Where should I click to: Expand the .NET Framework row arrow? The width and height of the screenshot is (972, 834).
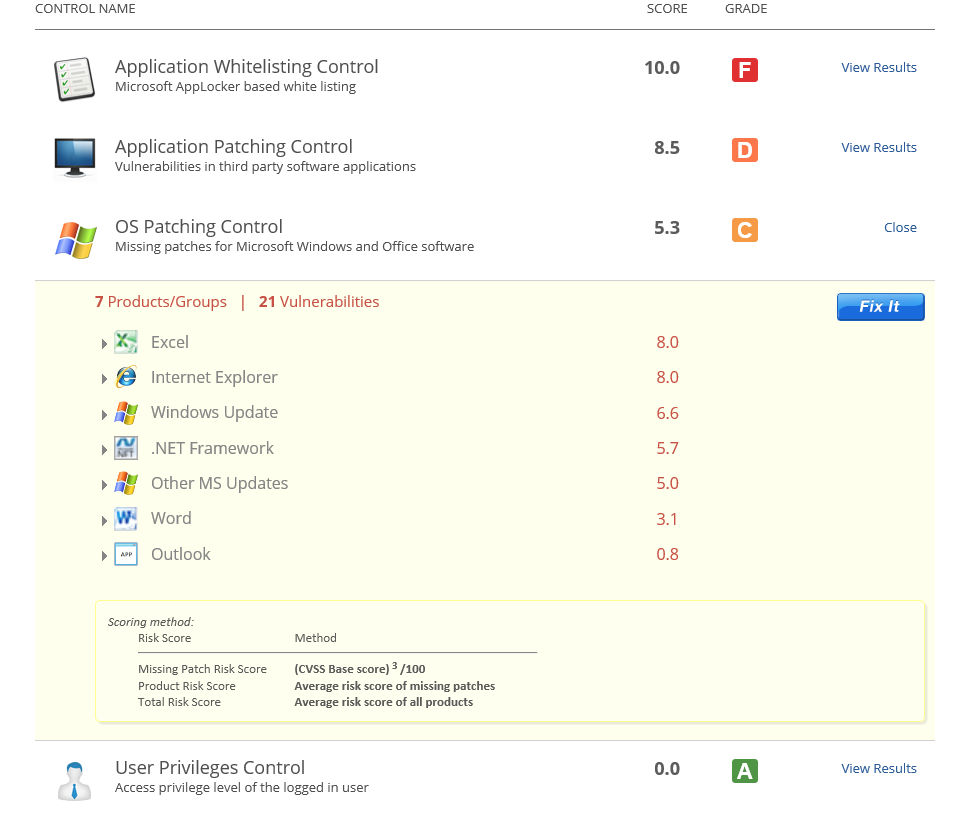pos(104,450)
